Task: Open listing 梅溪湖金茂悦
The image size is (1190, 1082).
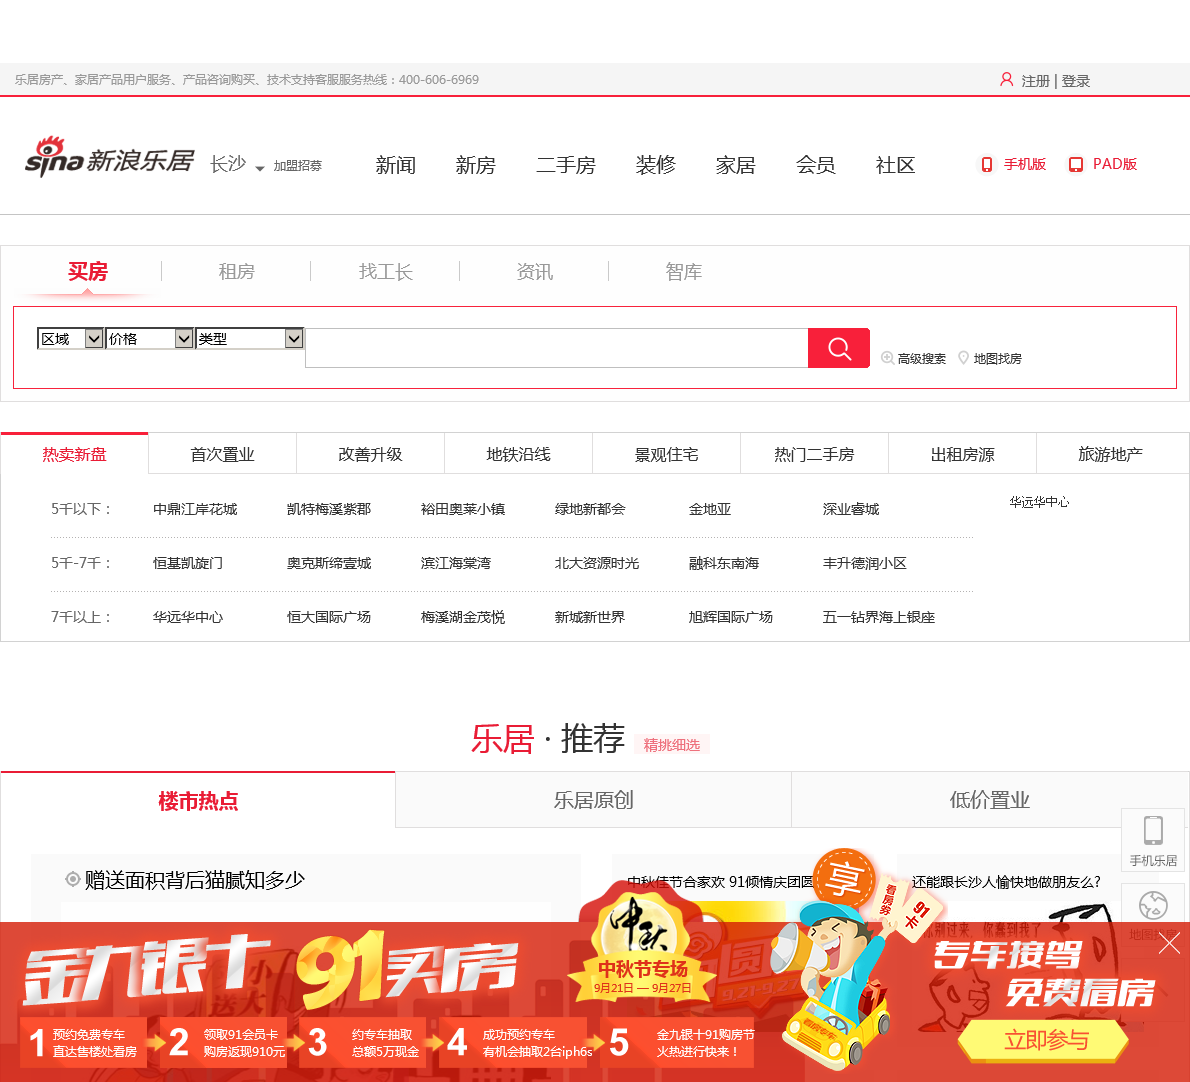Action: tap(463, 617)
